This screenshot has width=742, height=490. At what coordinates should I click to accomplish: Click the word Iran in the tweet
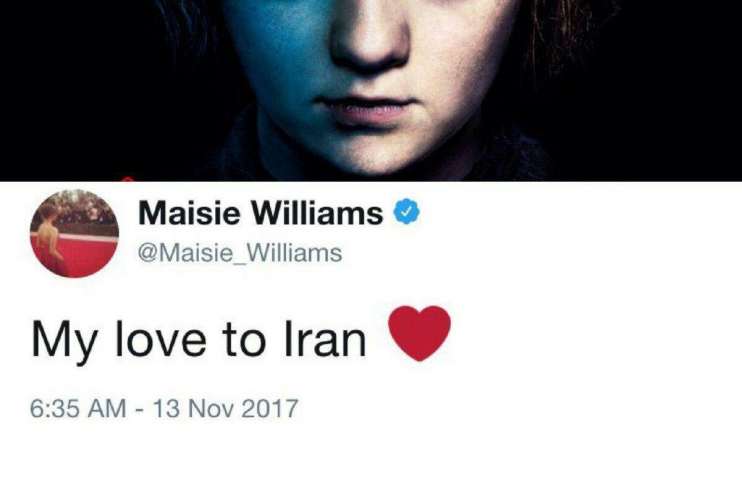click(325, 339)
